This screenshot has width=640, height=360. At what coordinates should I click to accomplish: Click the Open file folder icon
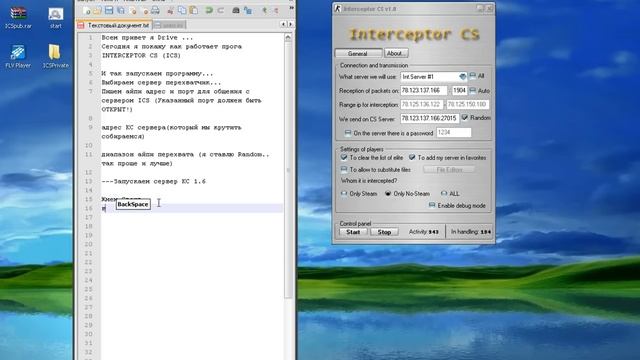pos(97,10)
